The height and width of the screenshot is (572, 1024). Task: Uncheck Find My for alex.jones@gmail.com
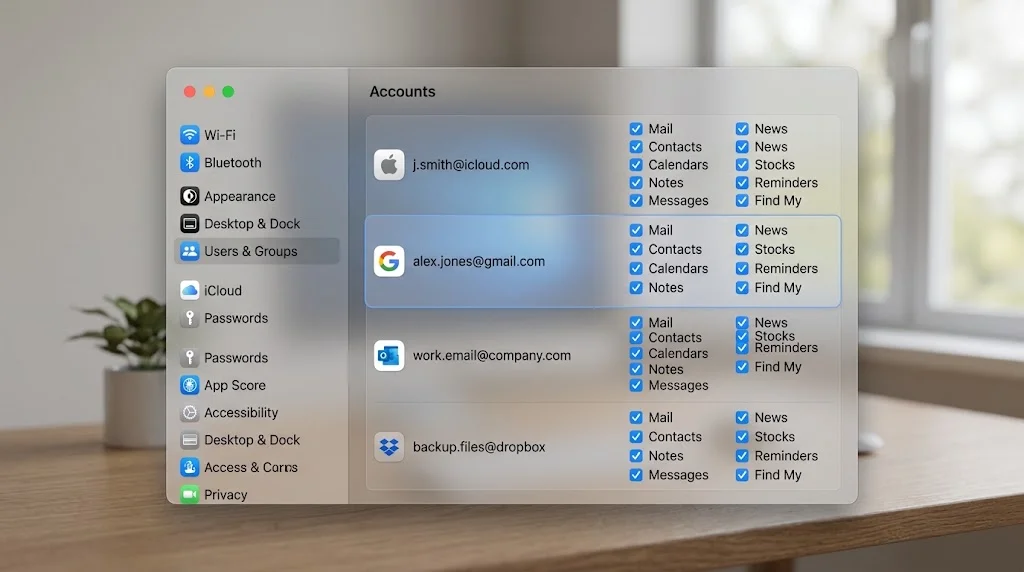point(742,287)
